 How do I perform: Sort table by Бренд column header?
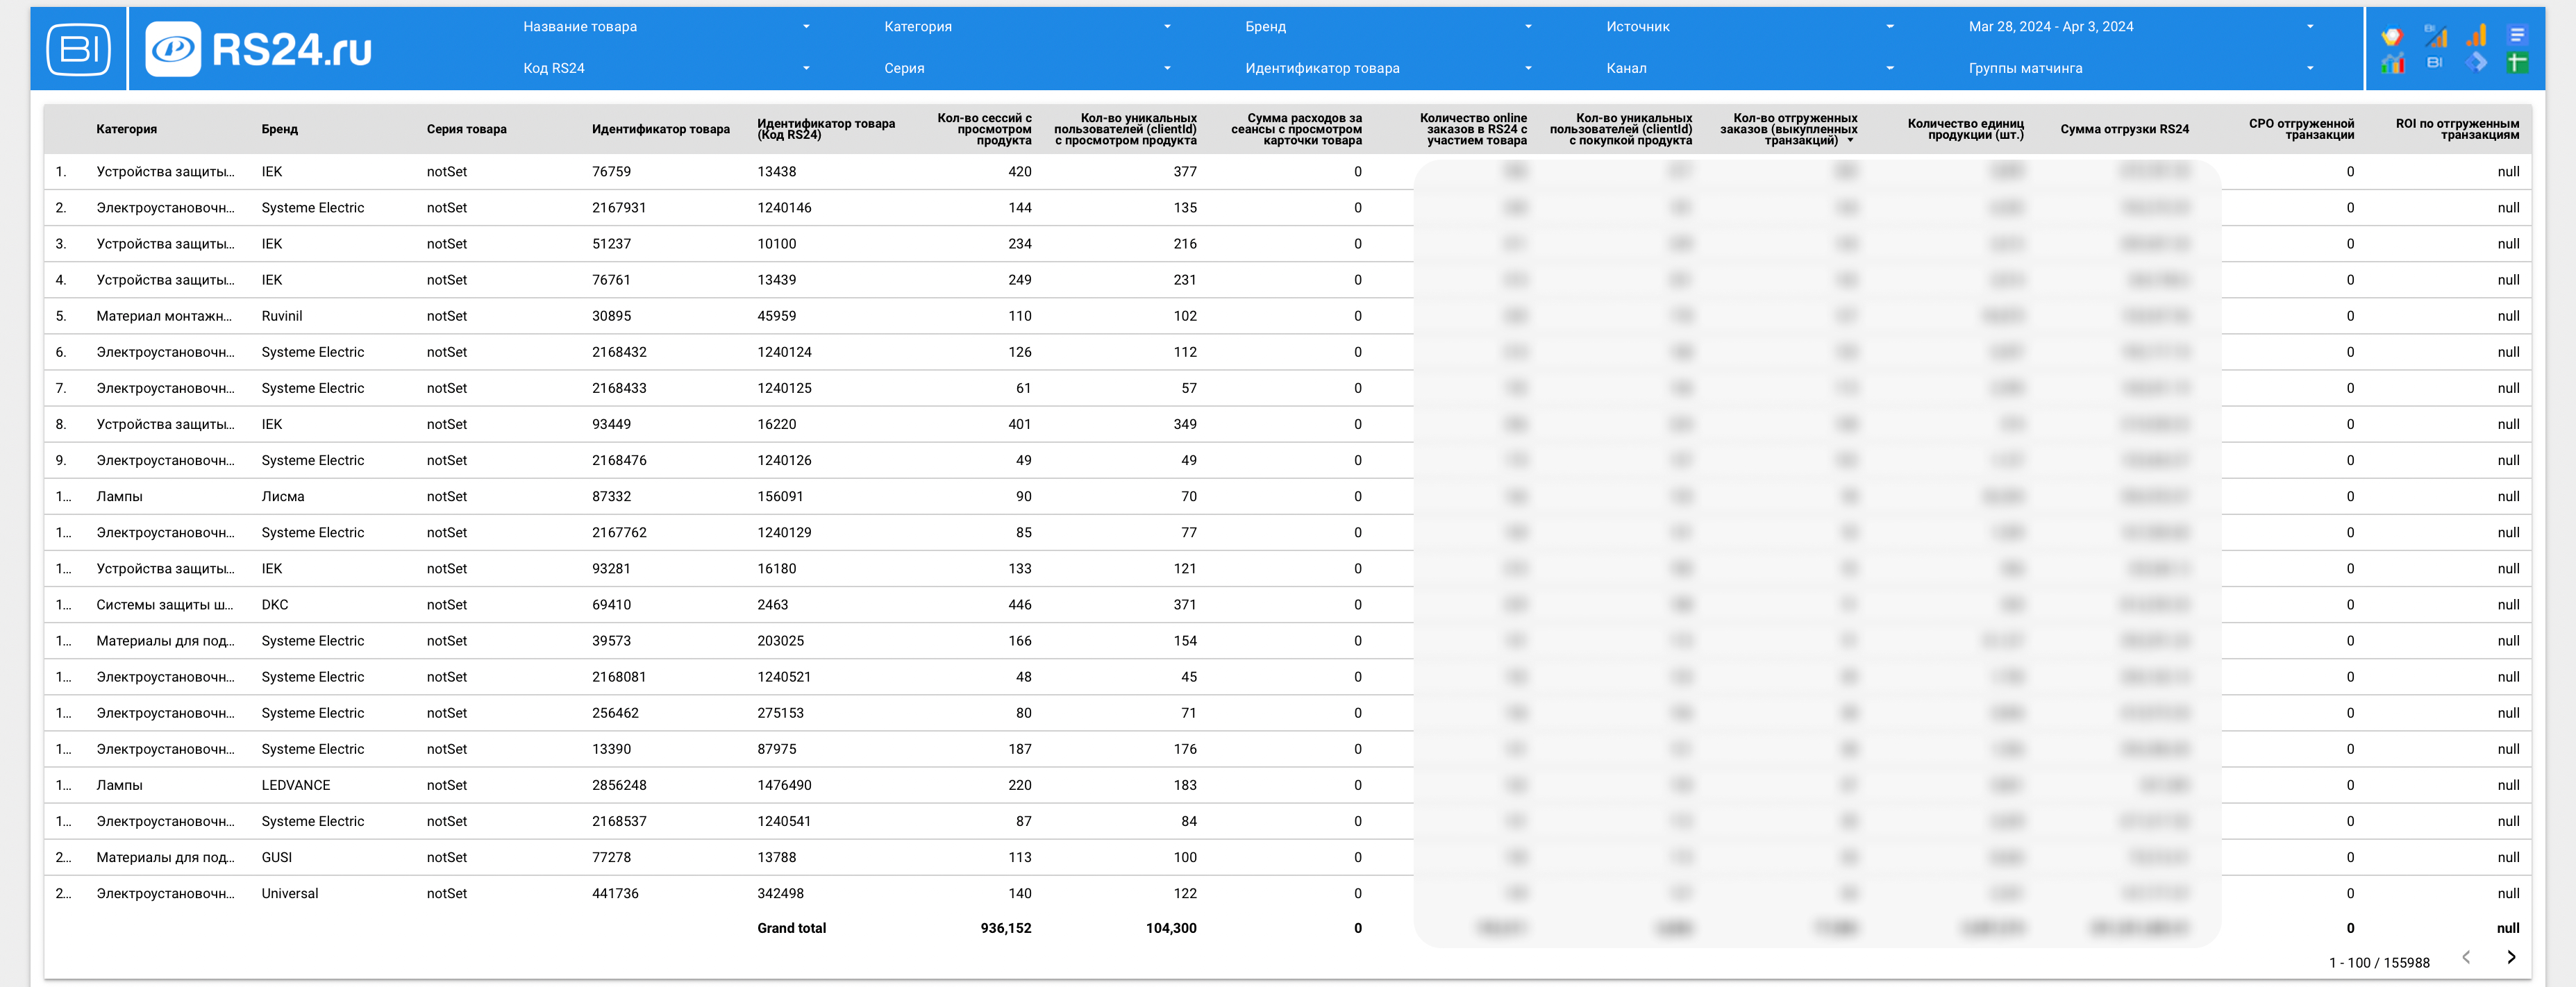tap(280, 129)
